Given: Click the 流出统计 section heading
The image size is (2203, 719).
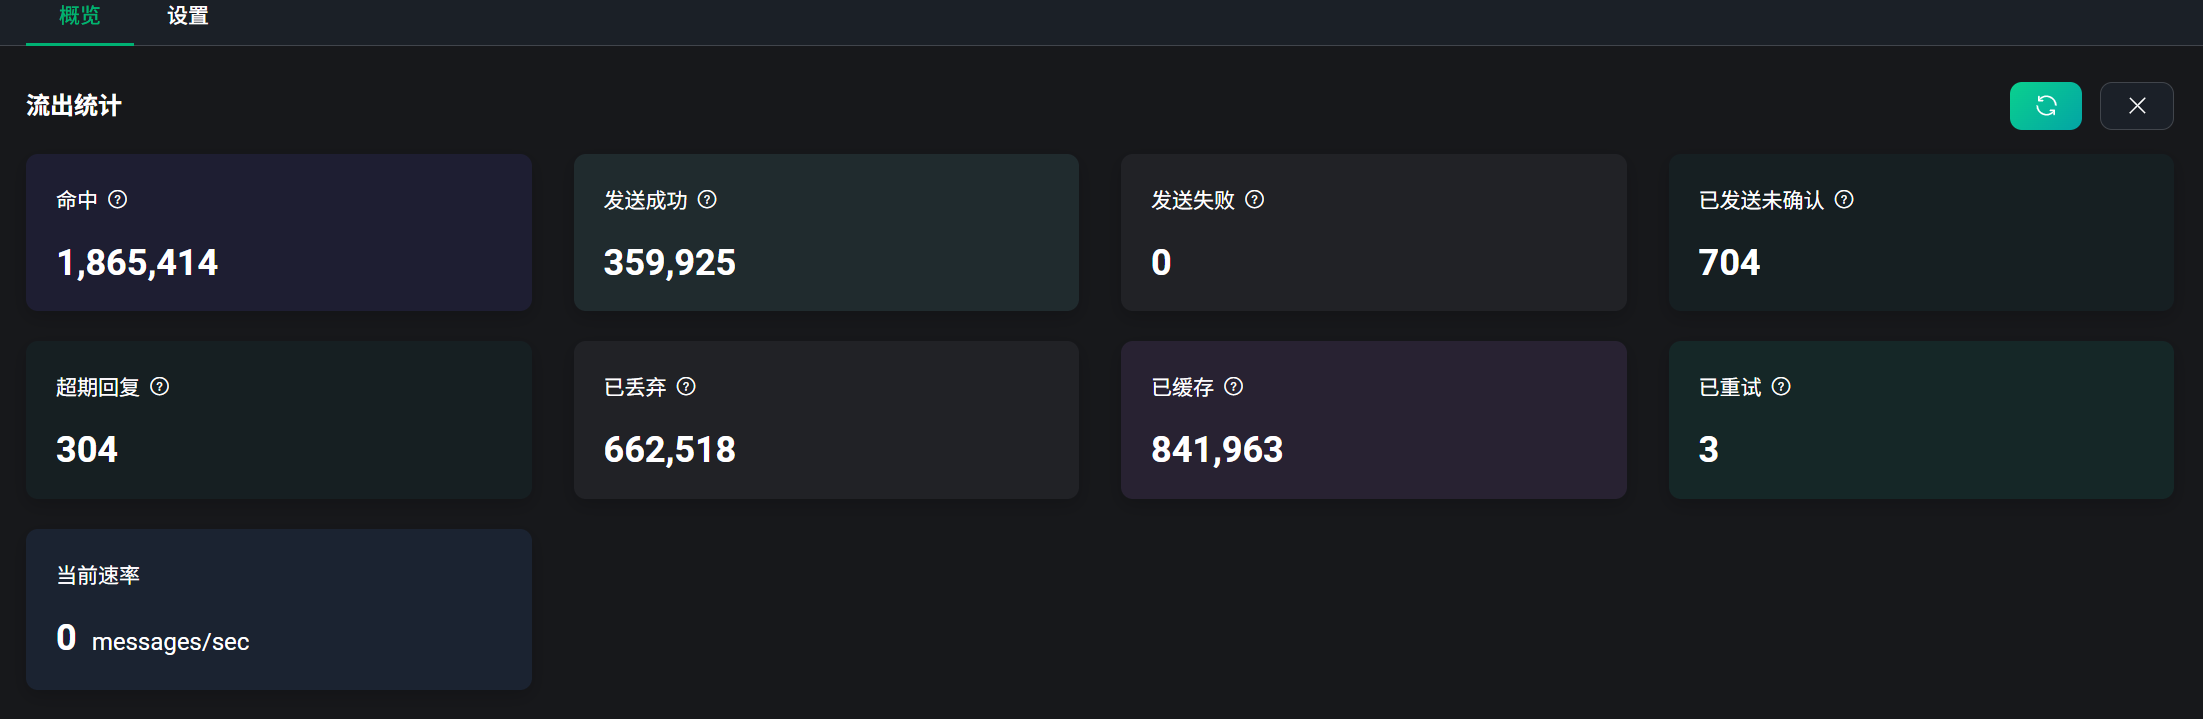Looking at the screenshot, I should pos(74,106).
